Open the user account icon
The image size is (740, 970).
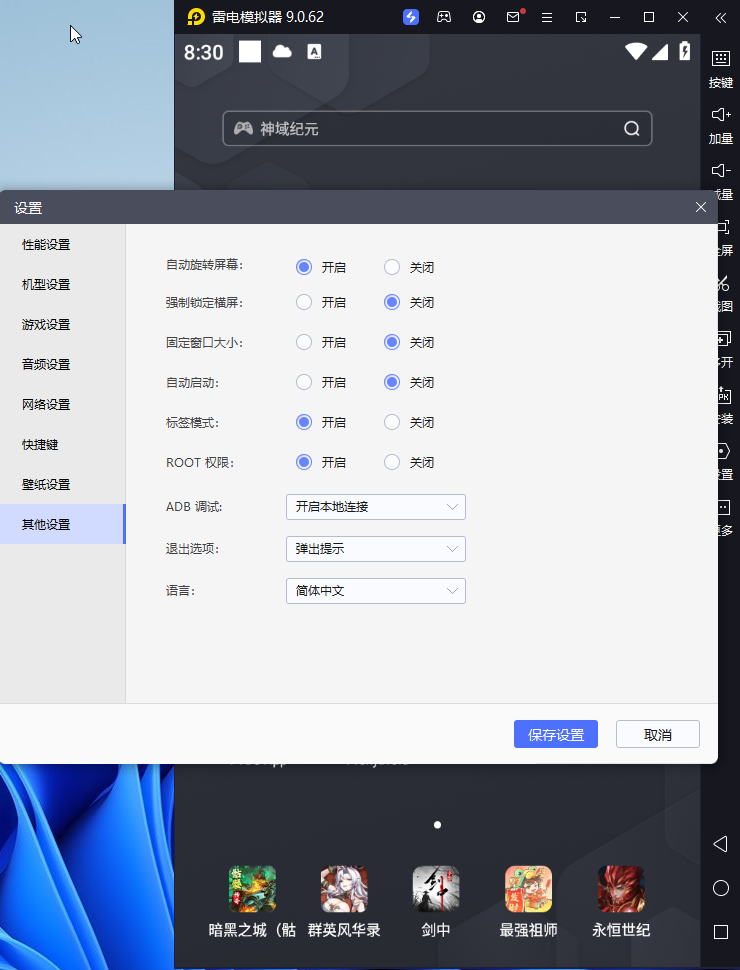click(479, 17)
